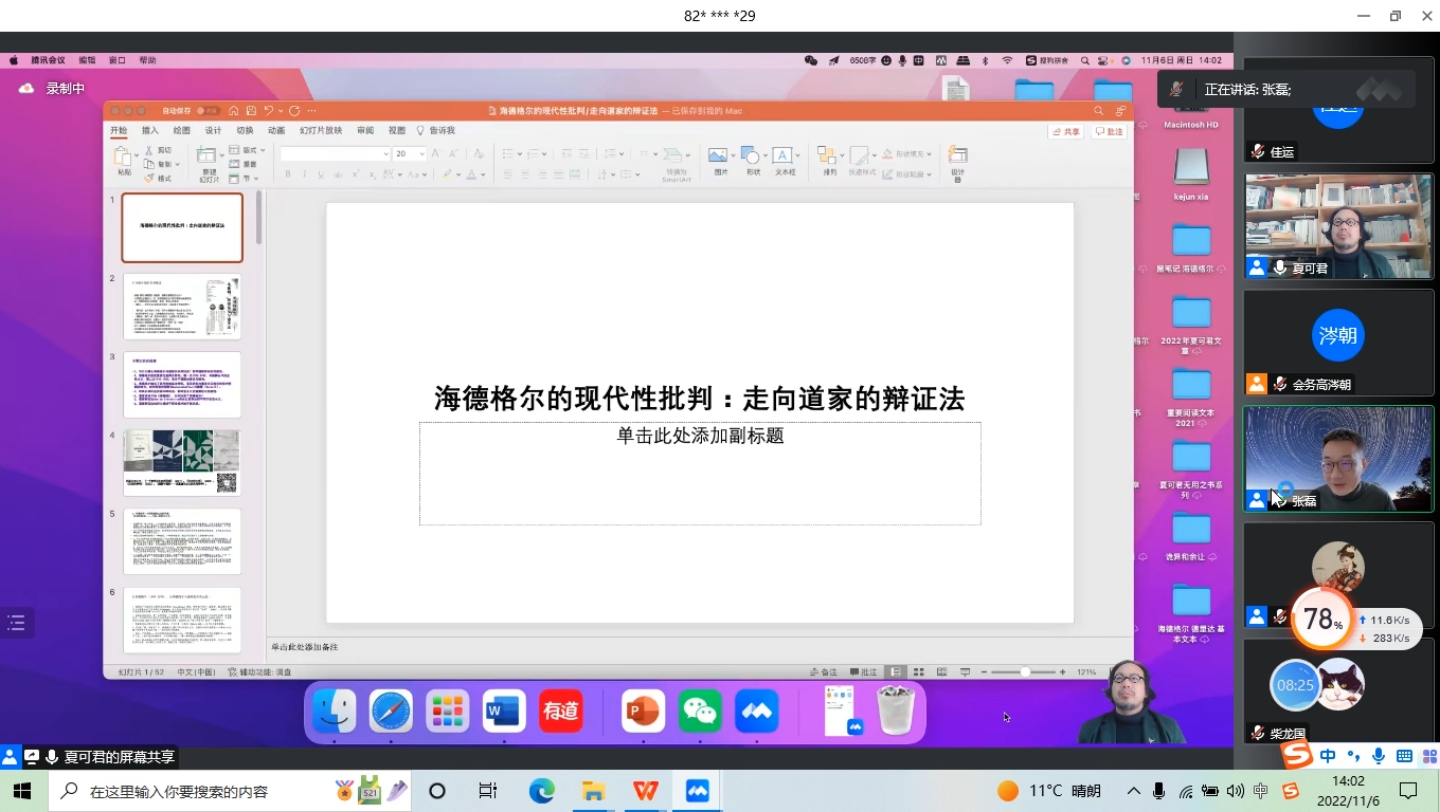Click the save icon in PowerPoint title bar
This screenshot has height=812, width=1440.
[251, 111]
